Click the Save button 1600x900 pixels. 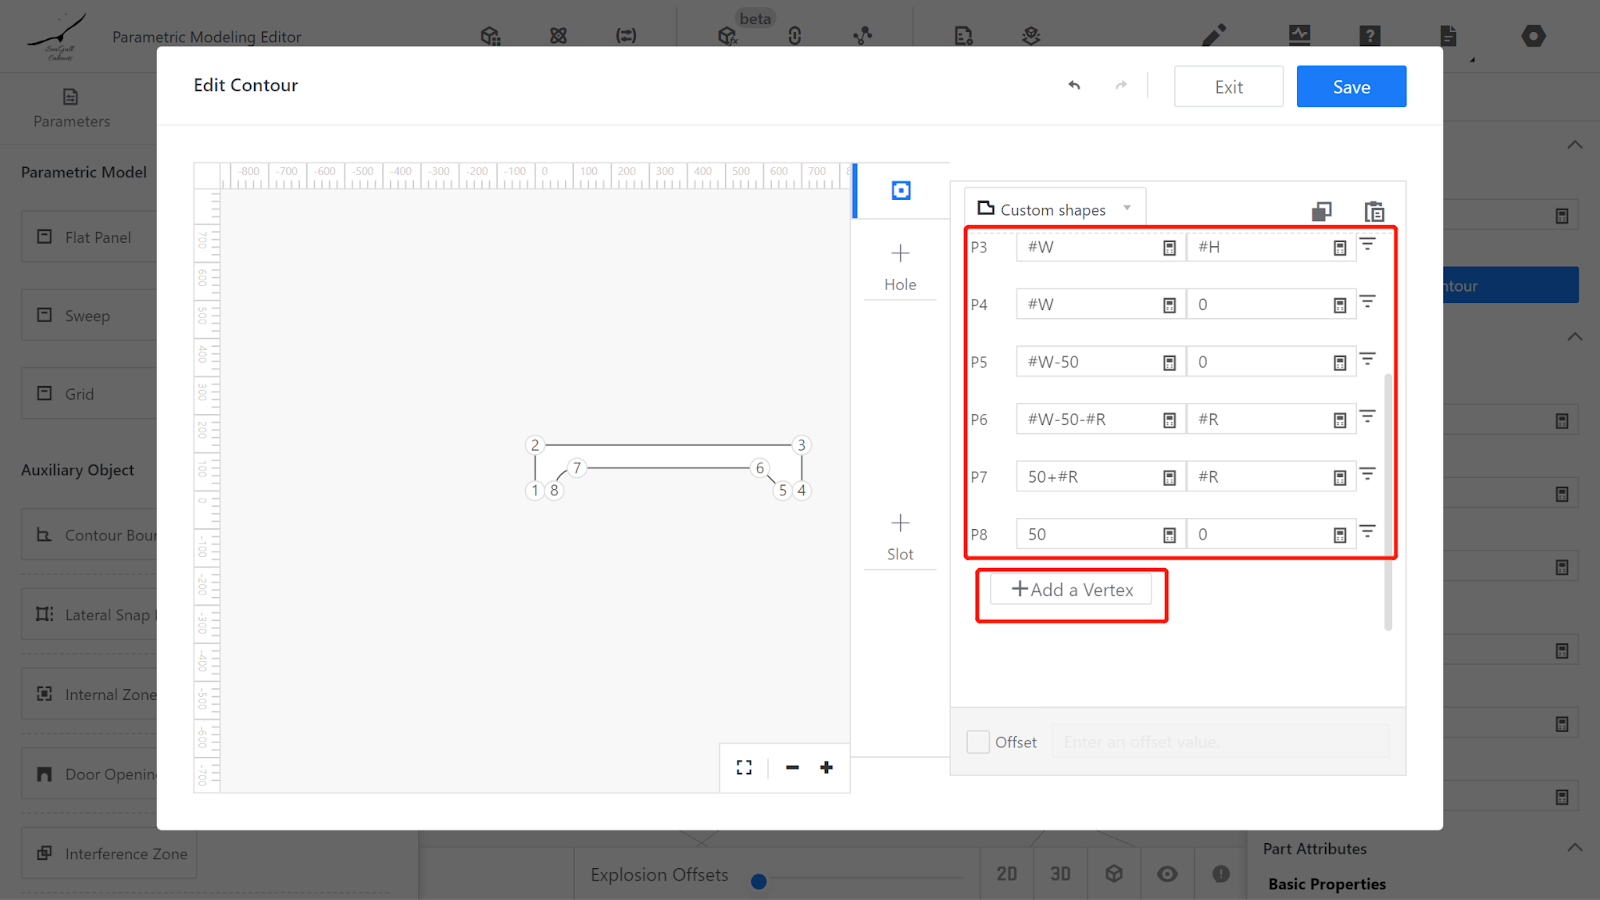click(1351, 87)
